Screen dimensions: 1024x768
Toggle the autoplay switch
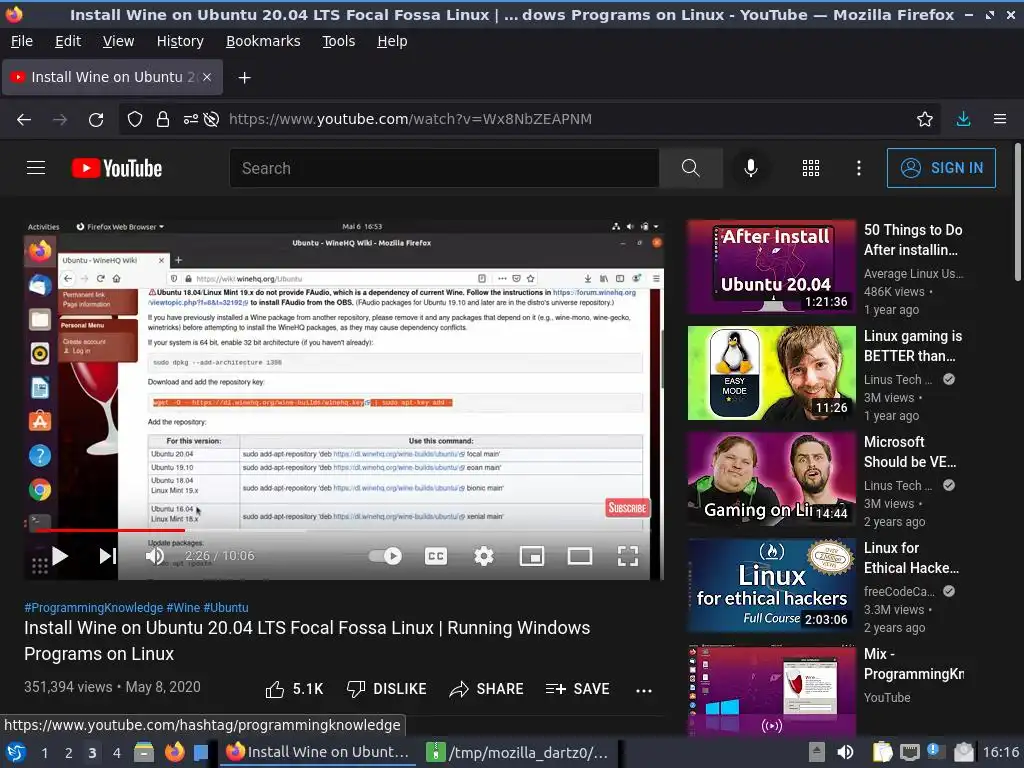pos(385,556)
